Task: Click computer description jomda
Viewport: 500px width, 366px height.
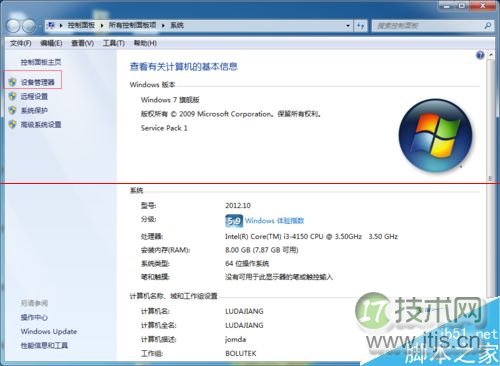Action: tap(235, 339)
